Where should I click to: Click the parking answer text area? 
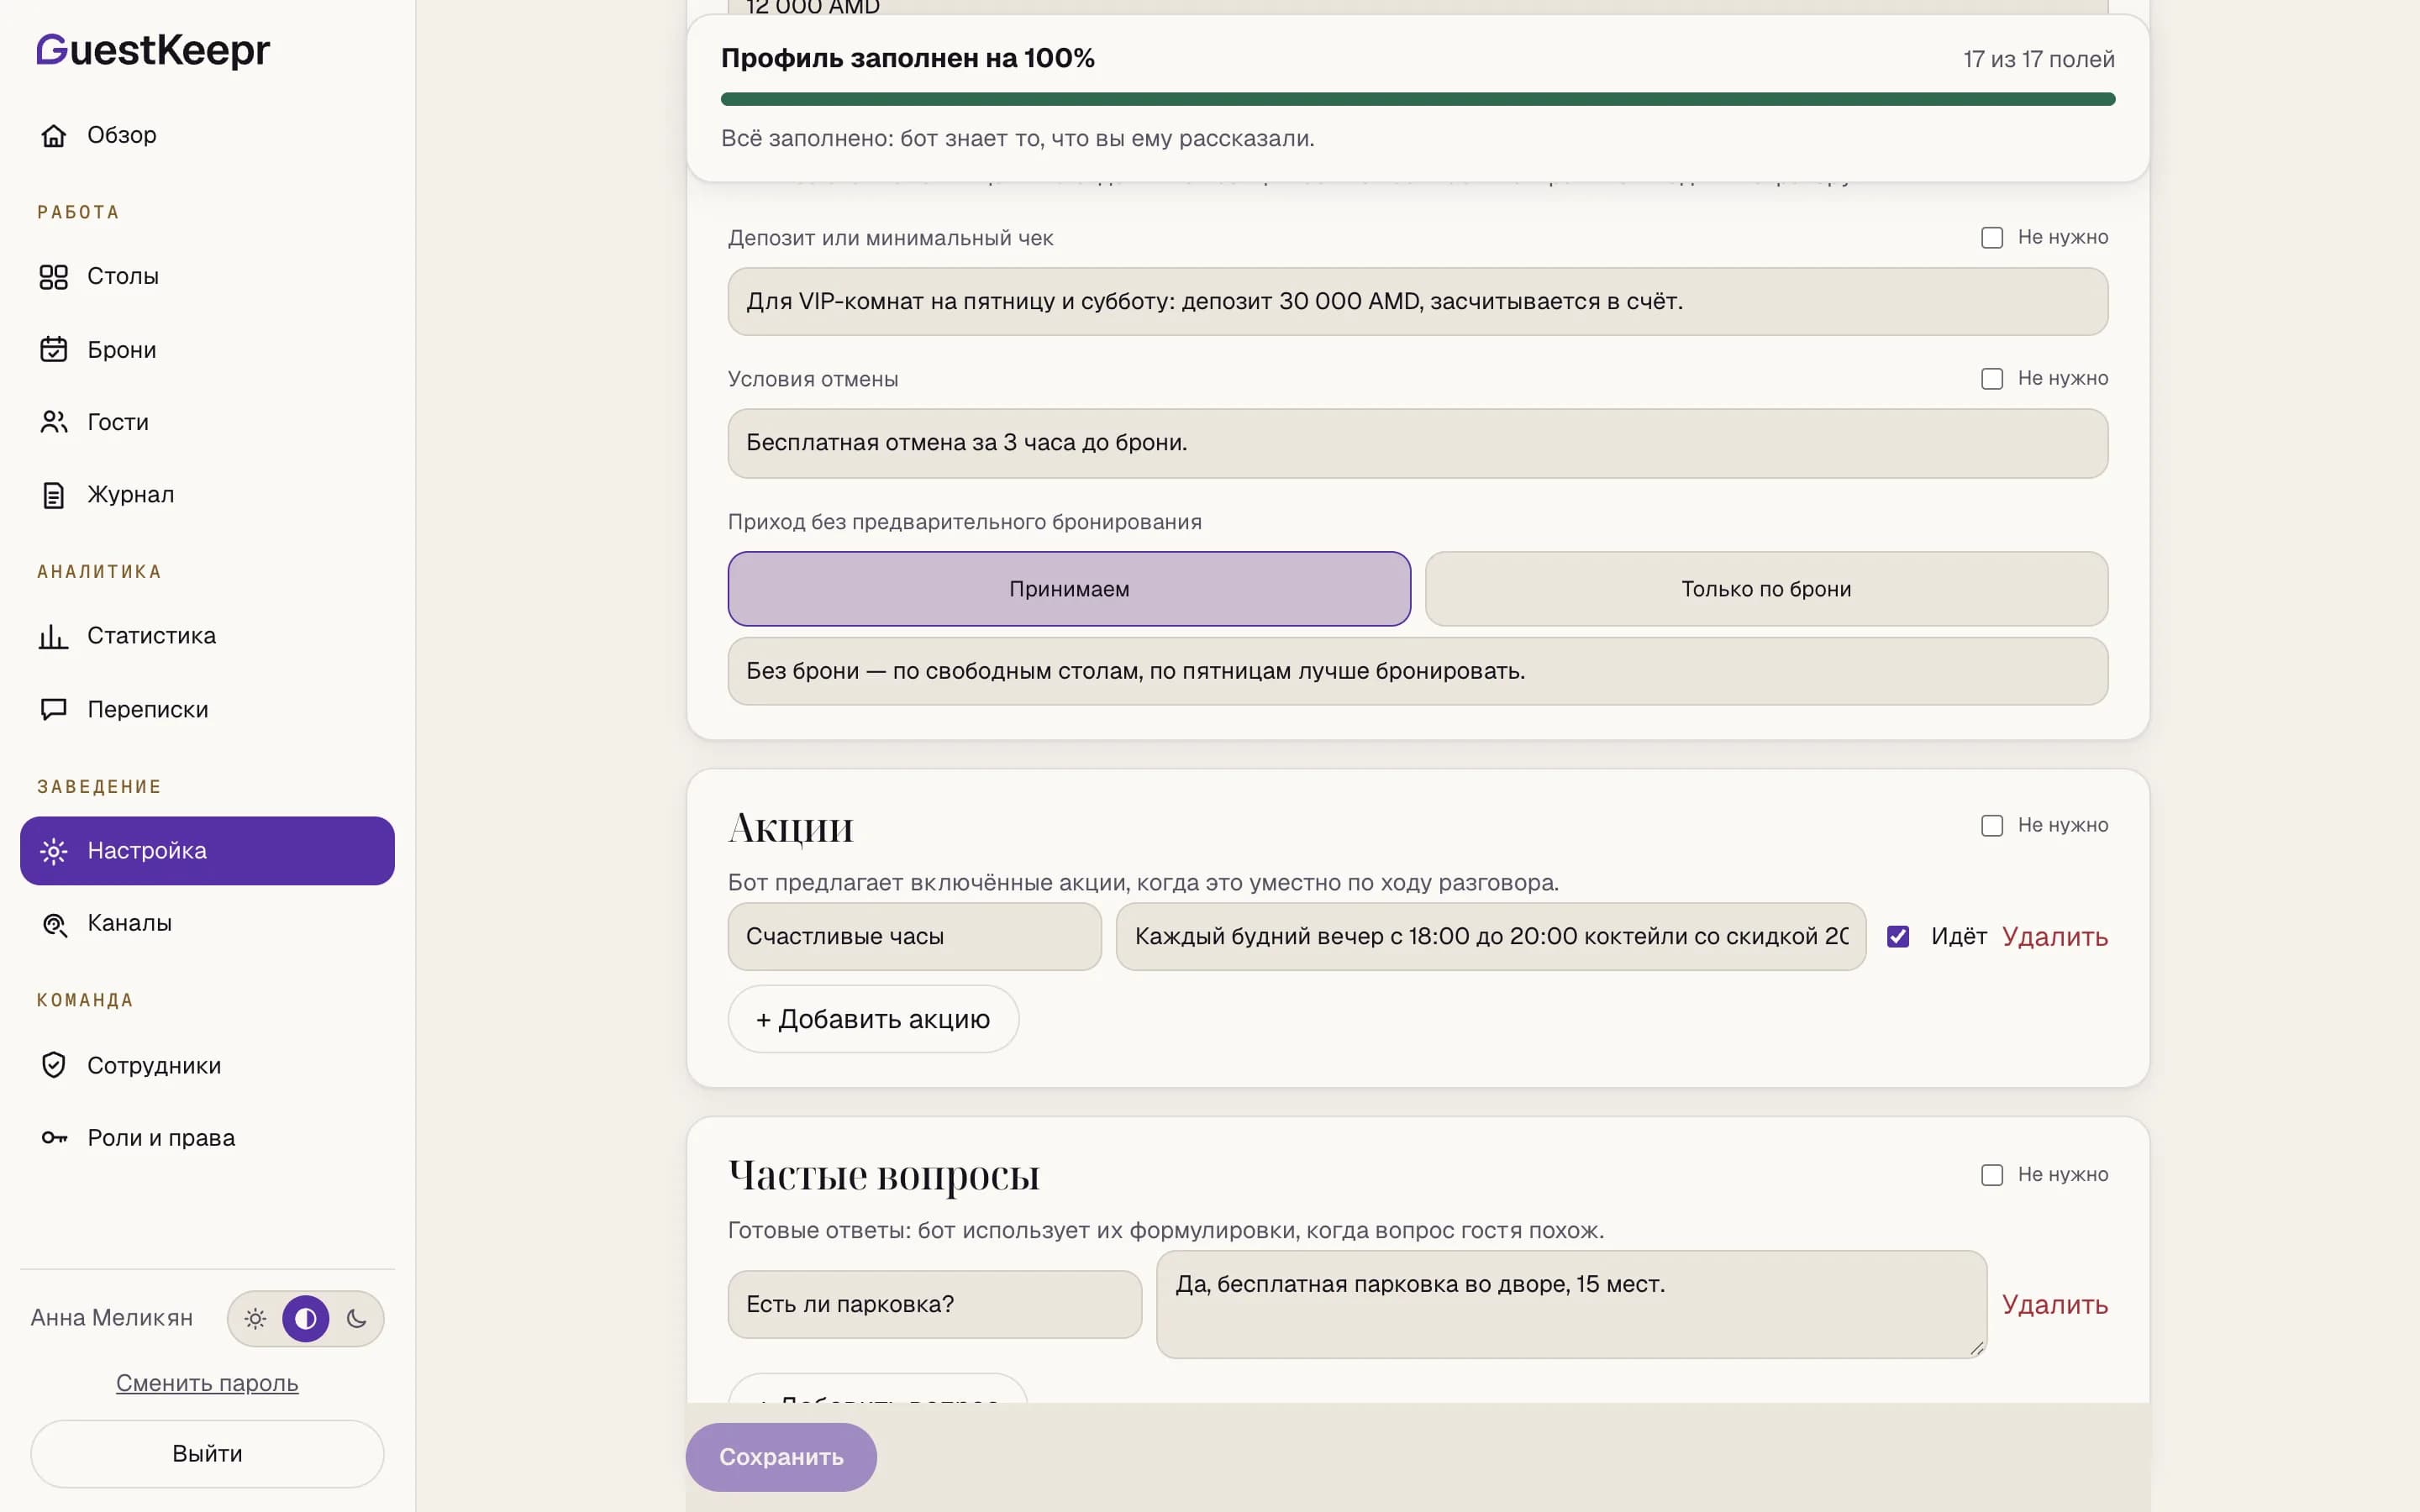pyautogui.click(x=1571, y=1305)
